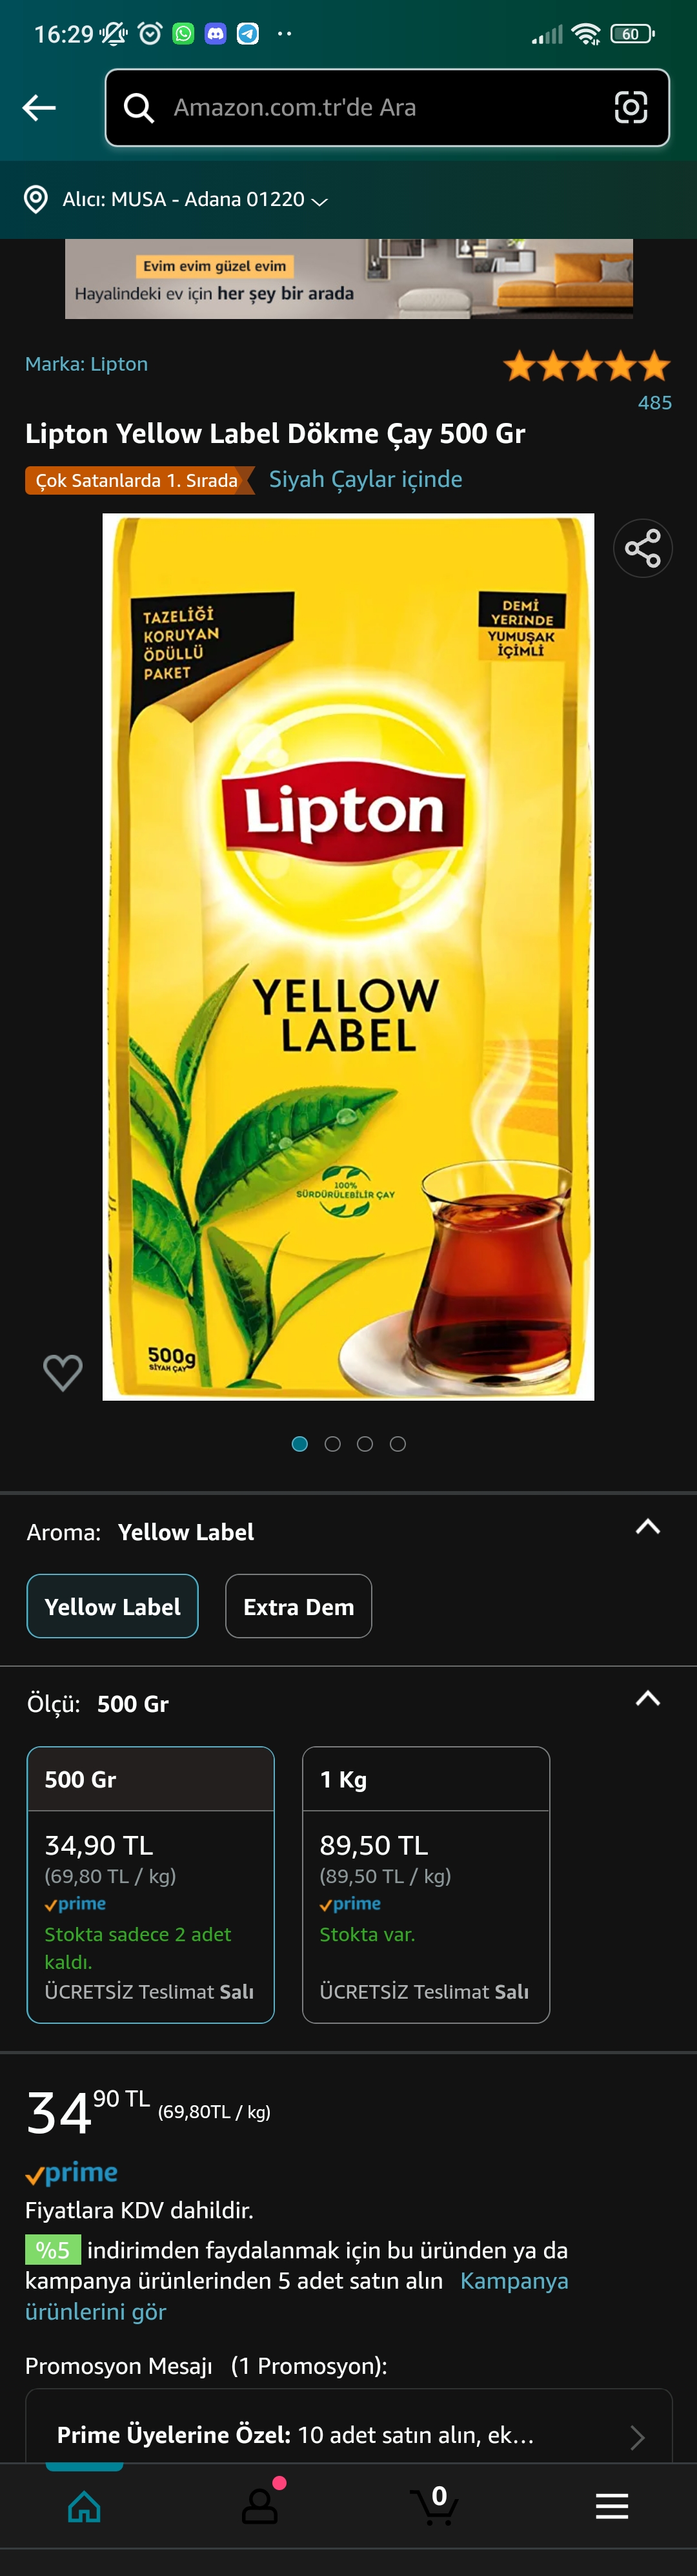697x2576 pixels.
Task: Collapse the Ölçü section chevron
Action: click(x=648, y=1699)
